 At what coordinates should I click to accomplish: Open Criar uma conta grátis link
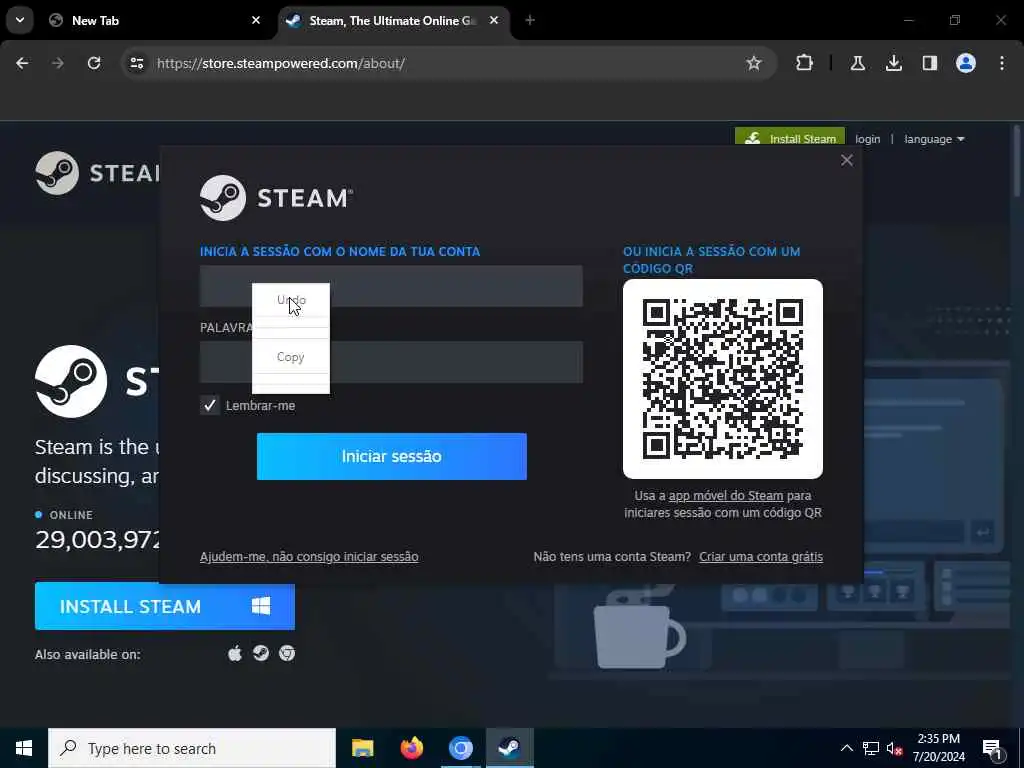click(761, 556)
